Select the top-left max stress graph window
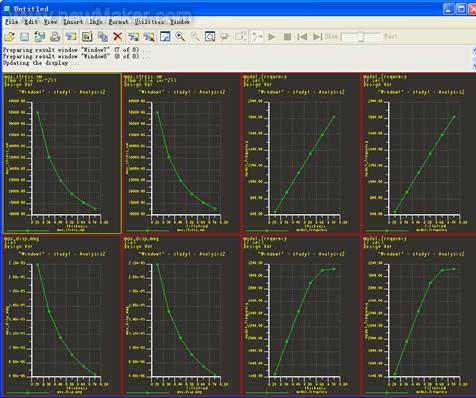This screenshot has height=398, width=476. [62, 153]
